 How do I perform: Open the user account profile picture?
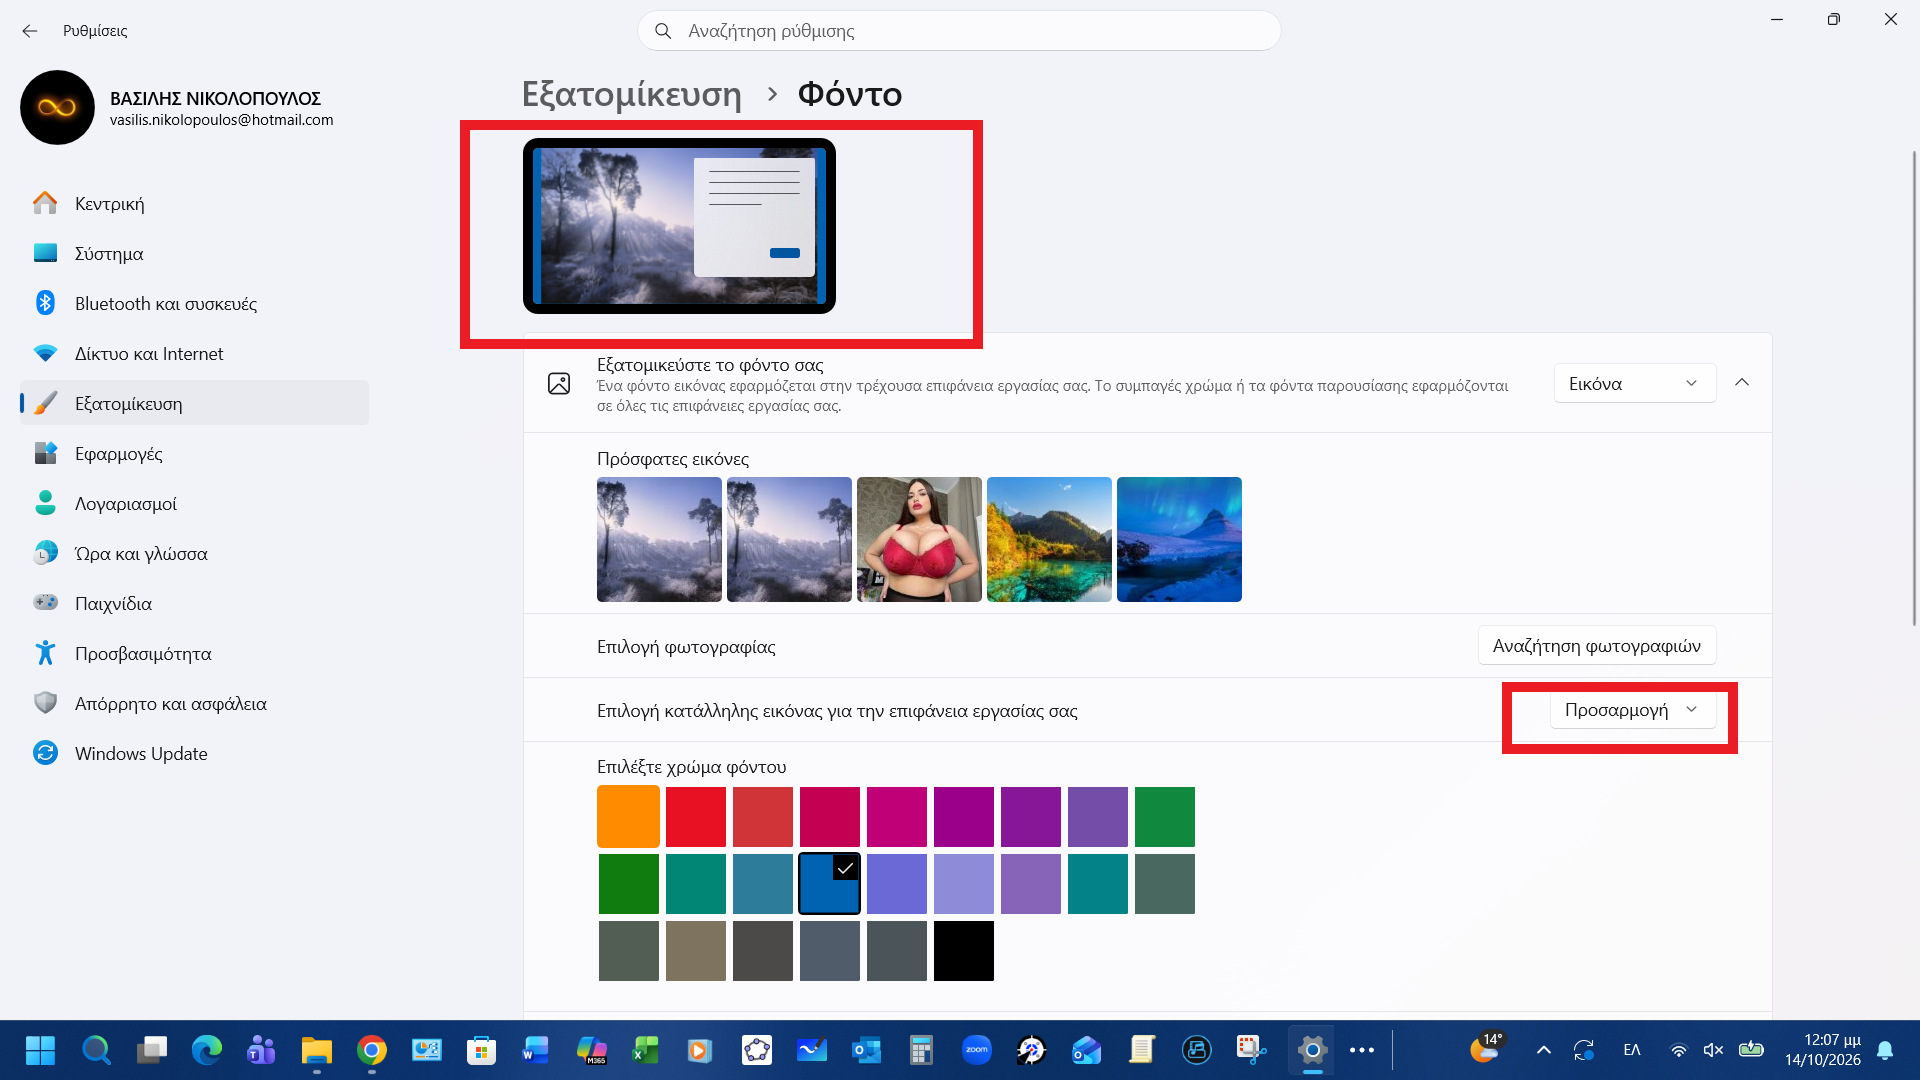(57, 107)
